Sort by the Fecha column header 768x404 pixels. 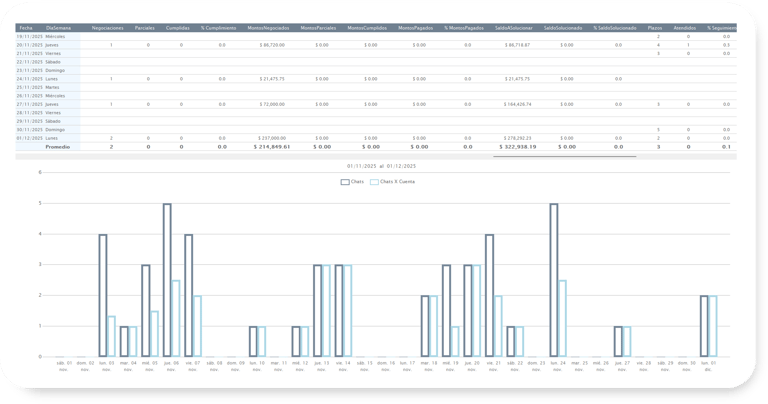pos(26,28)
